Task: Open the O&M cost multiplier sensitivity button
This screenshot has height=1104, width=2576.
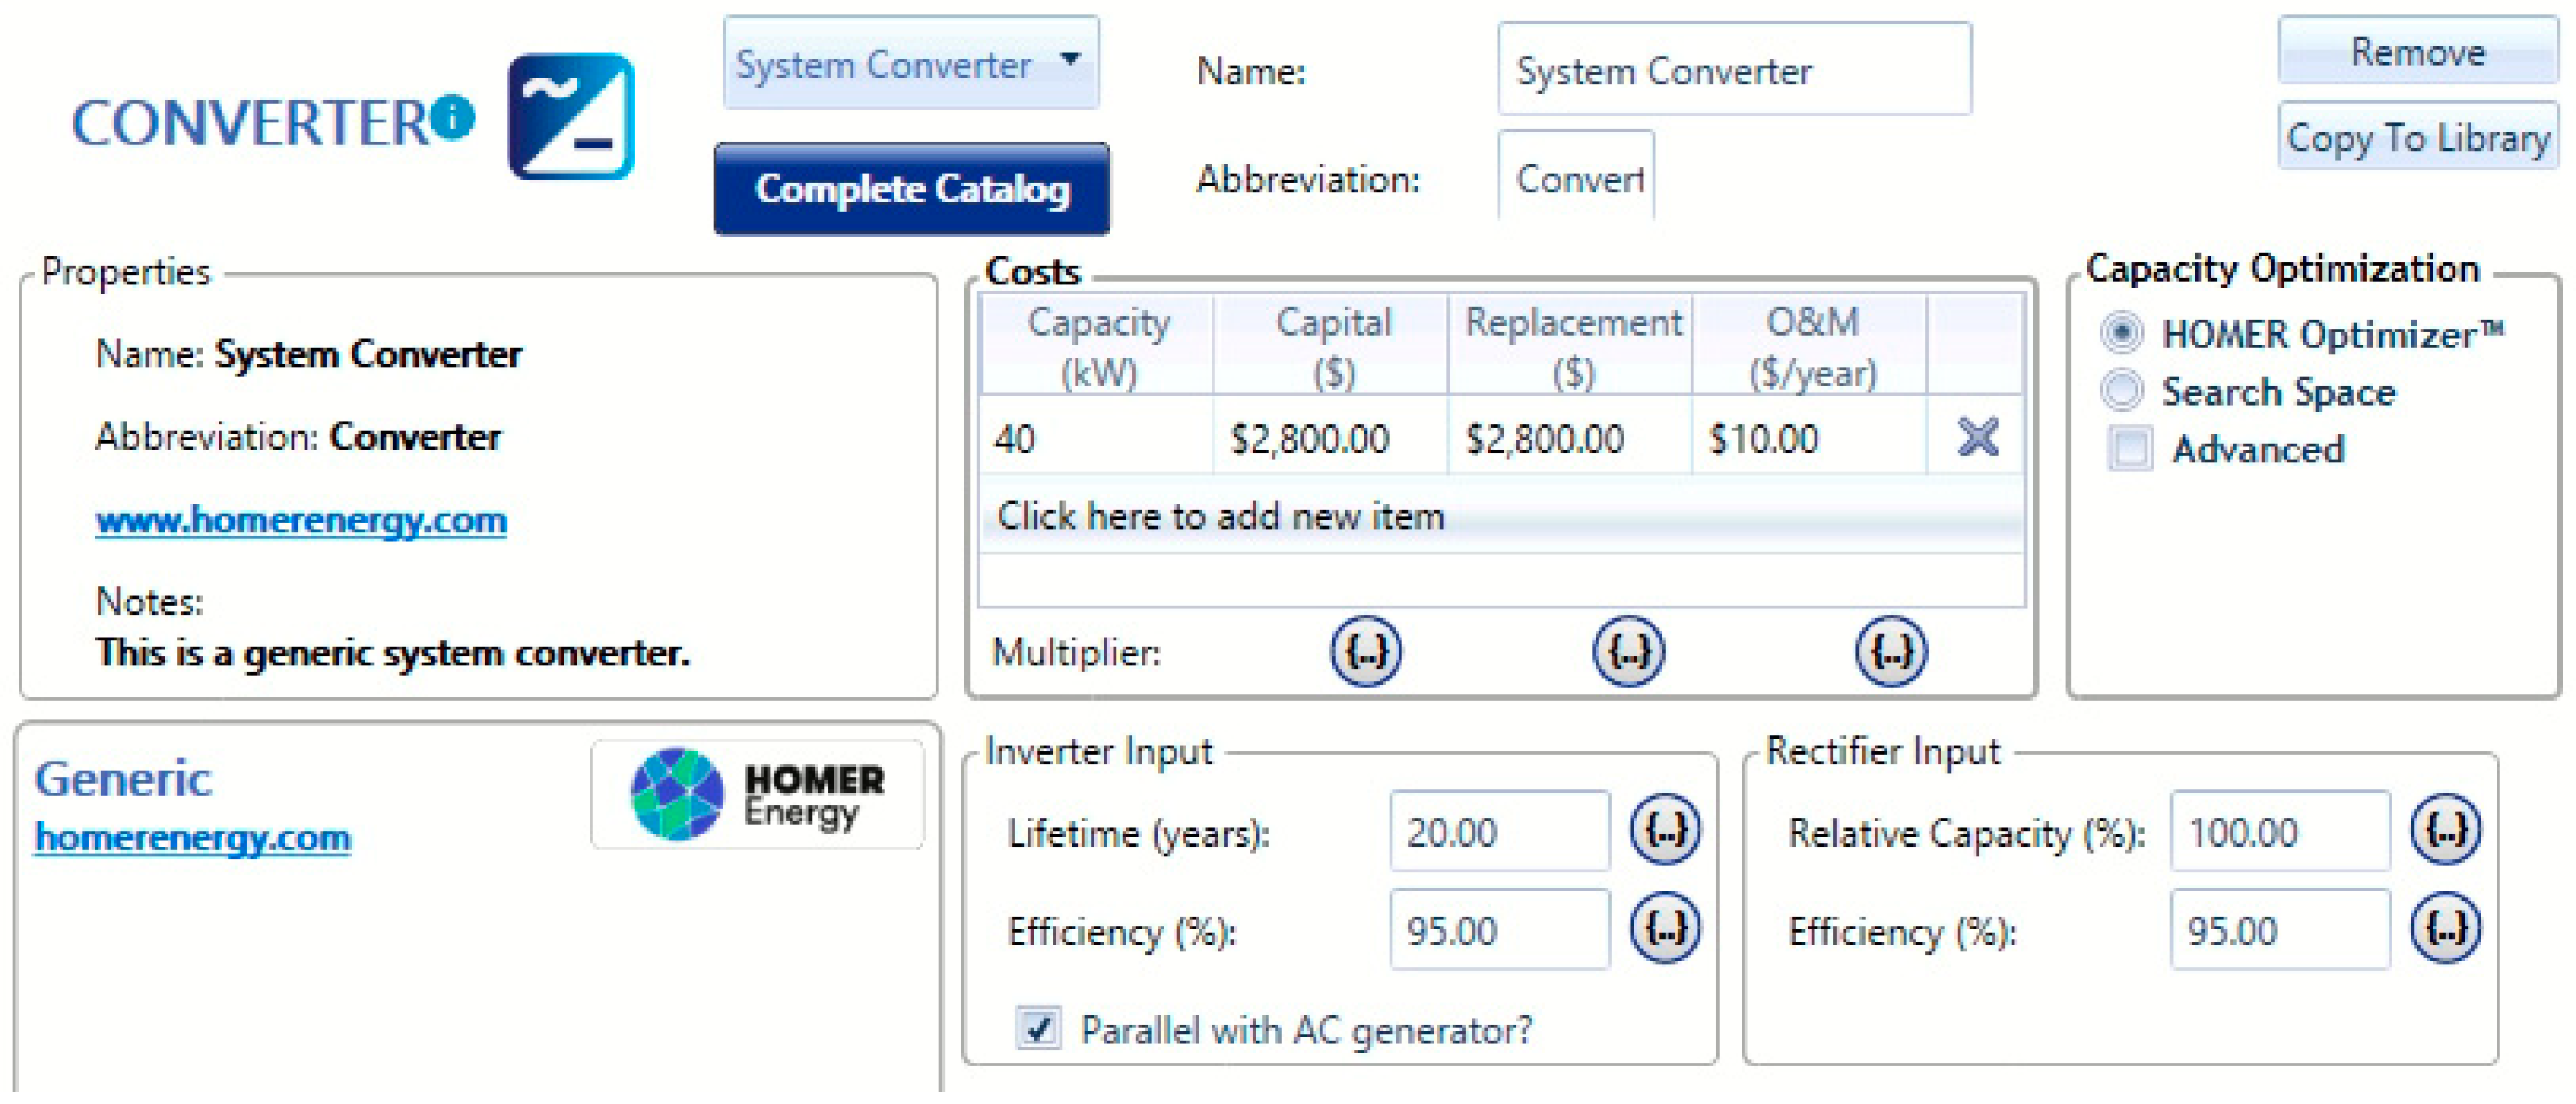Action: pos(1890,651)
